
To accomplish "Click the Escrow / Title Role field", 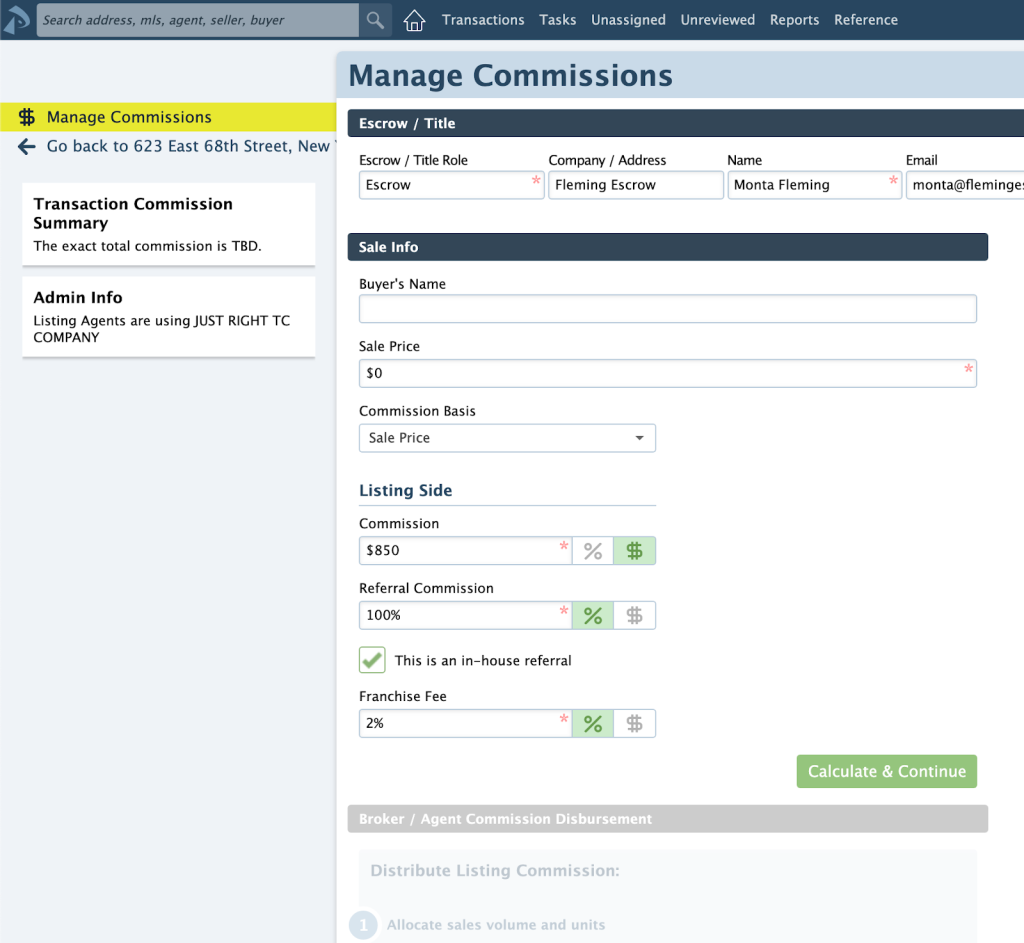I will [445, 185].
